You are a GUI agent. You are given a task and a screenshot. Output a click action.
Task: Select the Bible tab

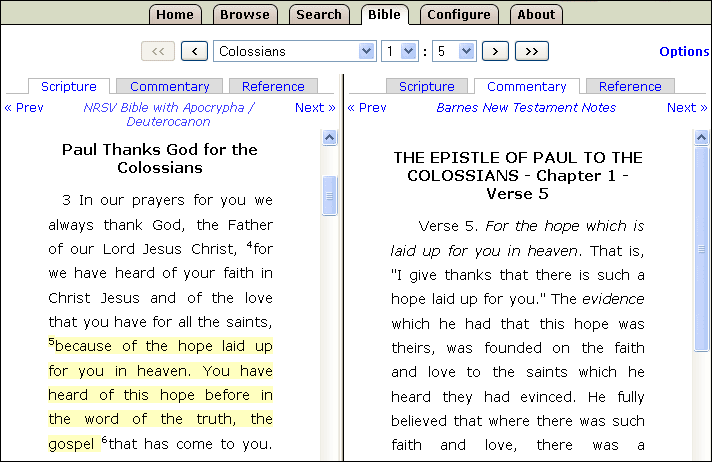click(x=385, y=15)
